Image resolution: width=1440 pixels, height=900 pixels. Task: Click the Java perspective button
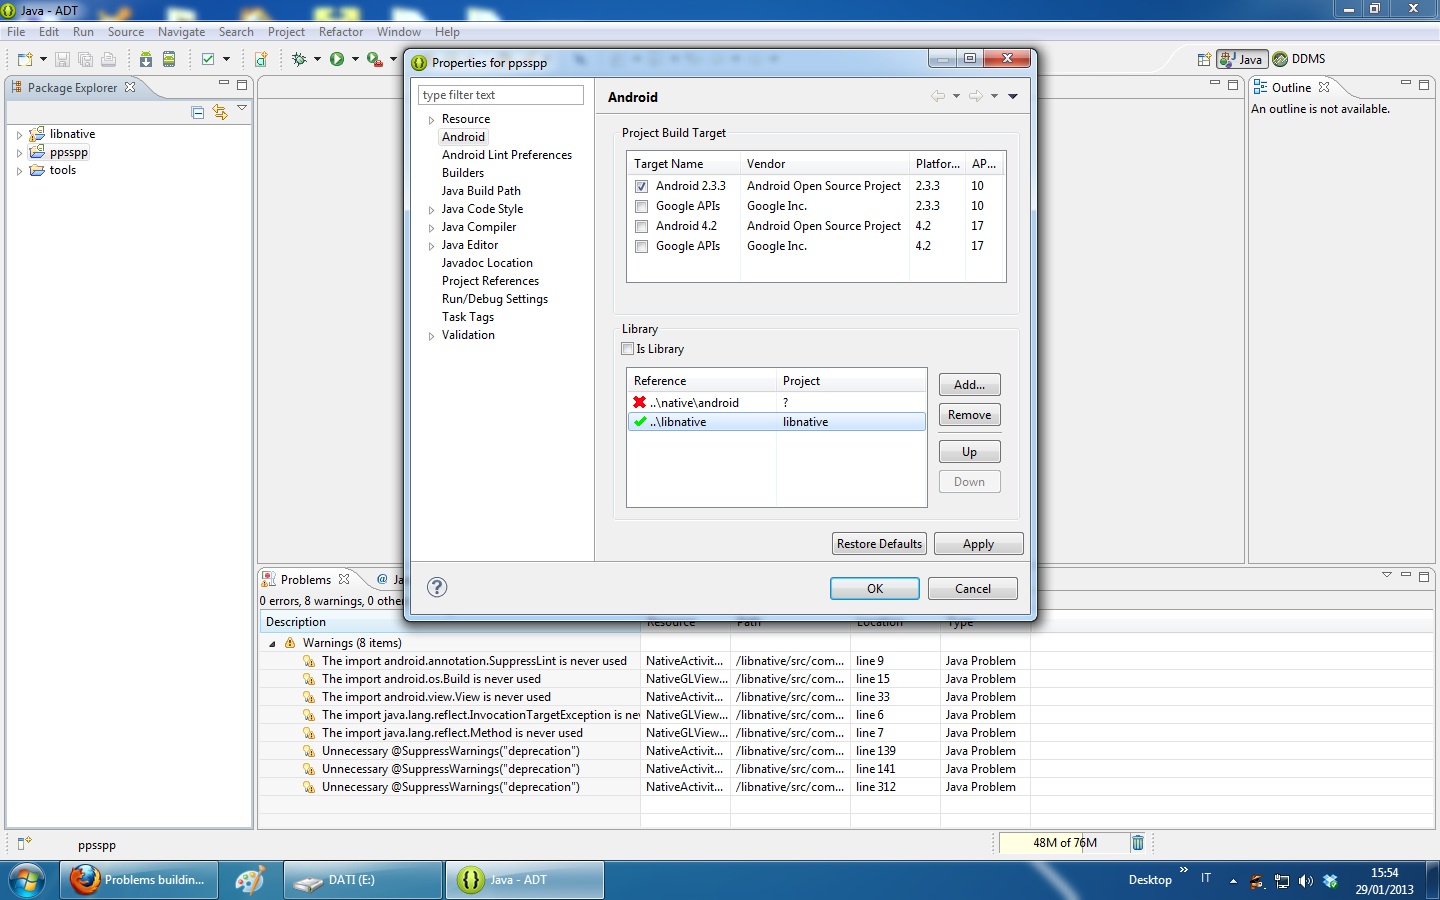coord(1242,59)
